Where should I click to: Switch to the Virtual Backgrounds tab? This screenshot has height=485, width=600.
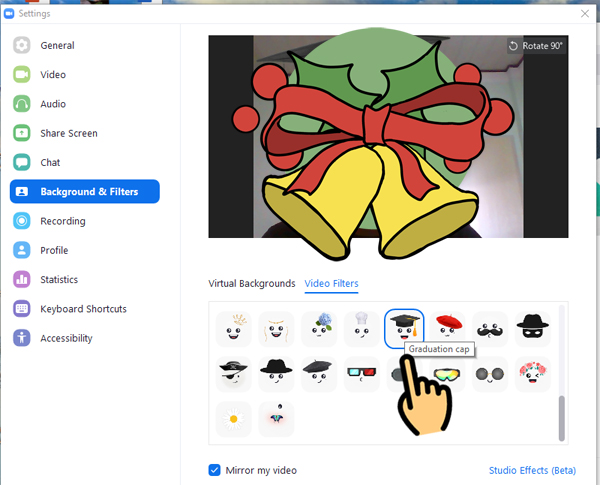[251, 283]
